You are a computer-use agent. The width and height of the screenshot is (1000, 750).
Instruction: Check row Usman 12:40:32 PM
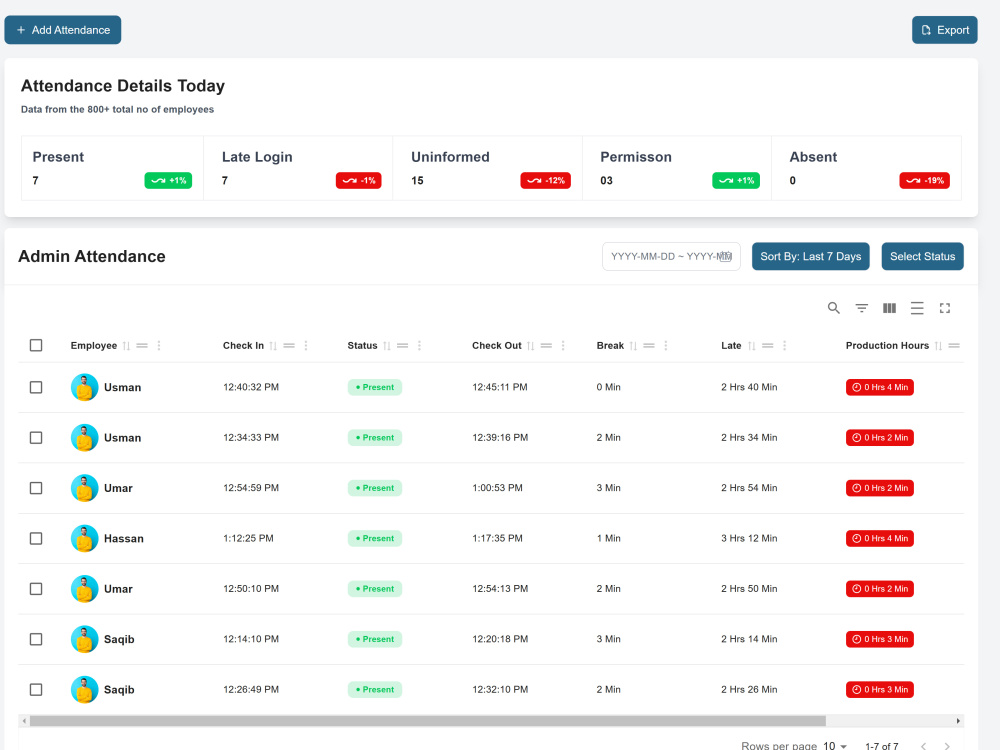[x=36, y=388]
